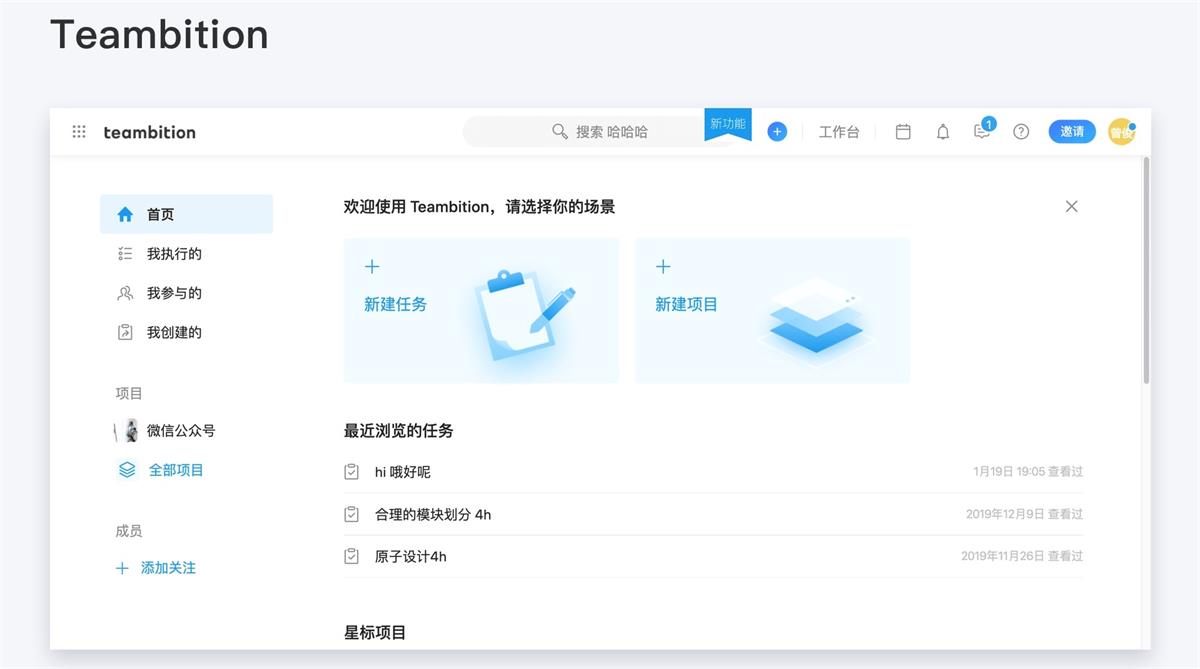Click the 新功能 ribbon badge
This screenshot has width=1200, height=669.
728,124
